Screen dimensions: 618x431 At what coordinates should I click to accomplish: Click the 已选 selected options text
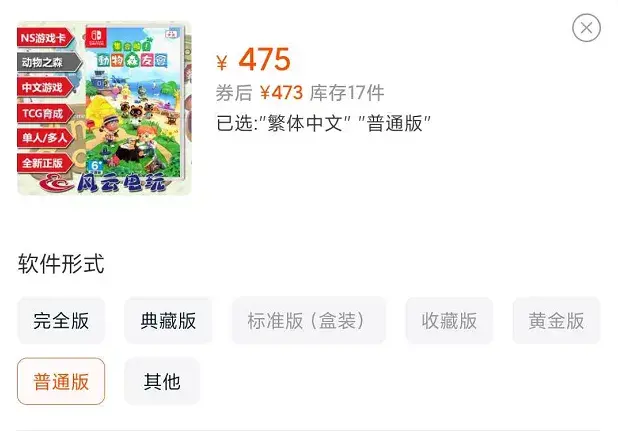point(323,123)
